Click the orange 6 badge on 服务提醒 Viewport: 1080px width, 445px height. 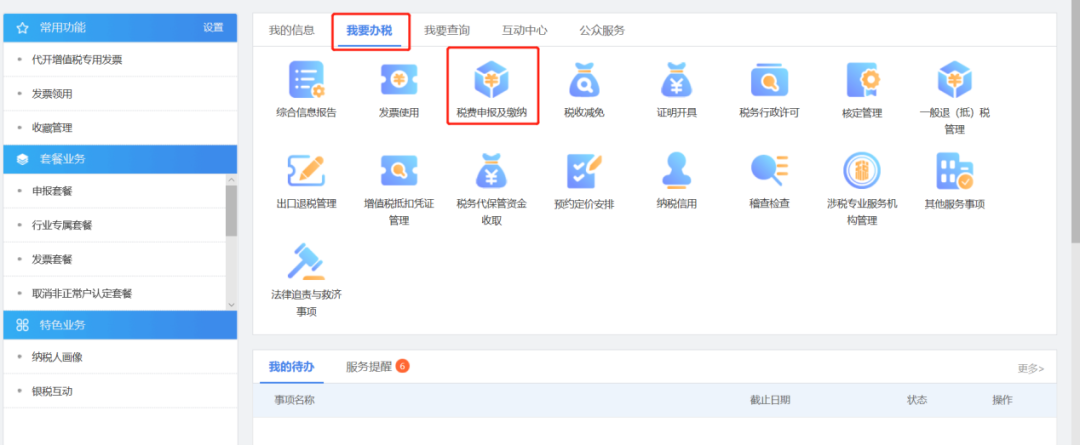[402, 366]
